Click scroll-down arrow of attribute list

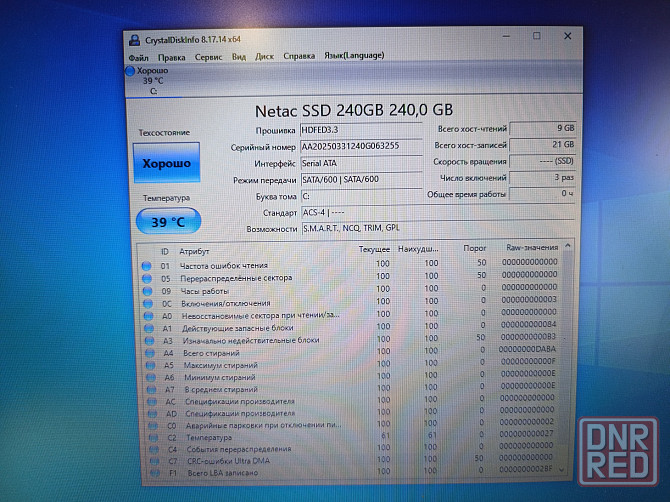(x=562, y=470)
